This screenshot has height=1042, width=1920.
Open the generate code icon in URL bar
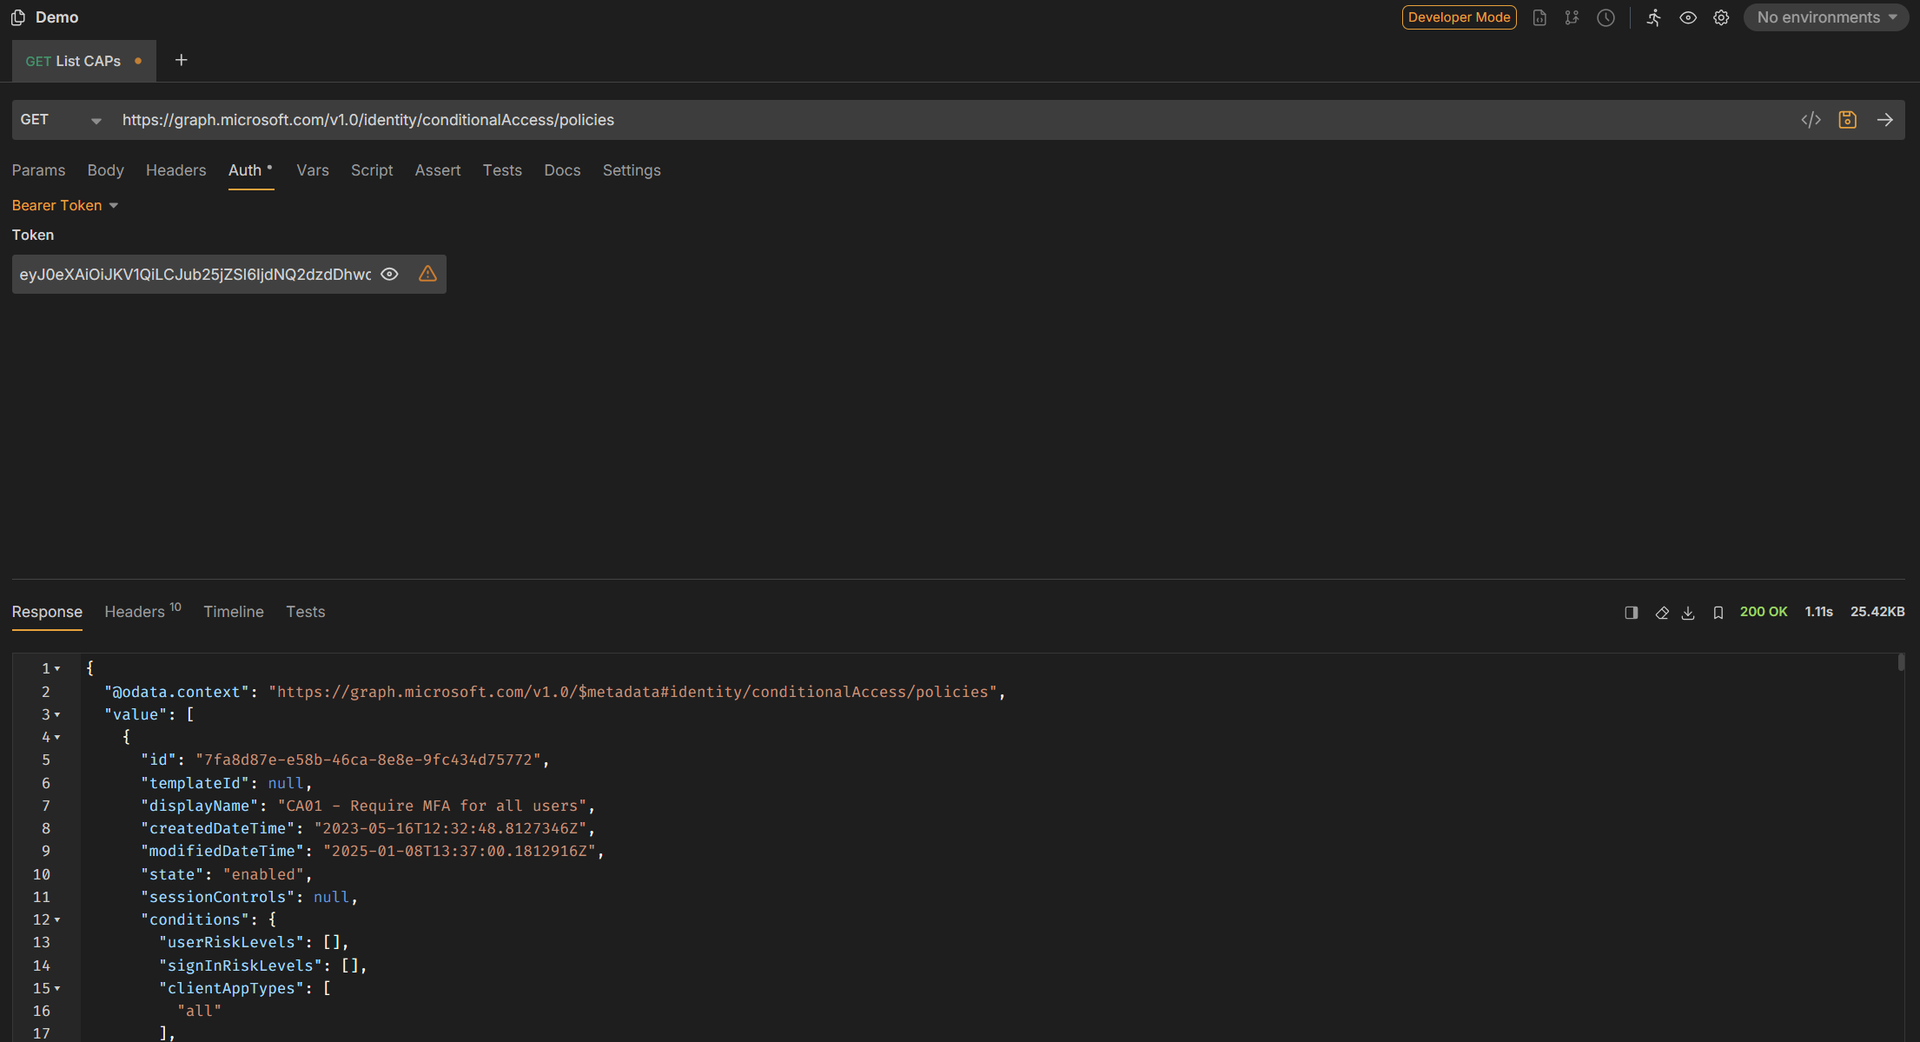(1810, 120)
